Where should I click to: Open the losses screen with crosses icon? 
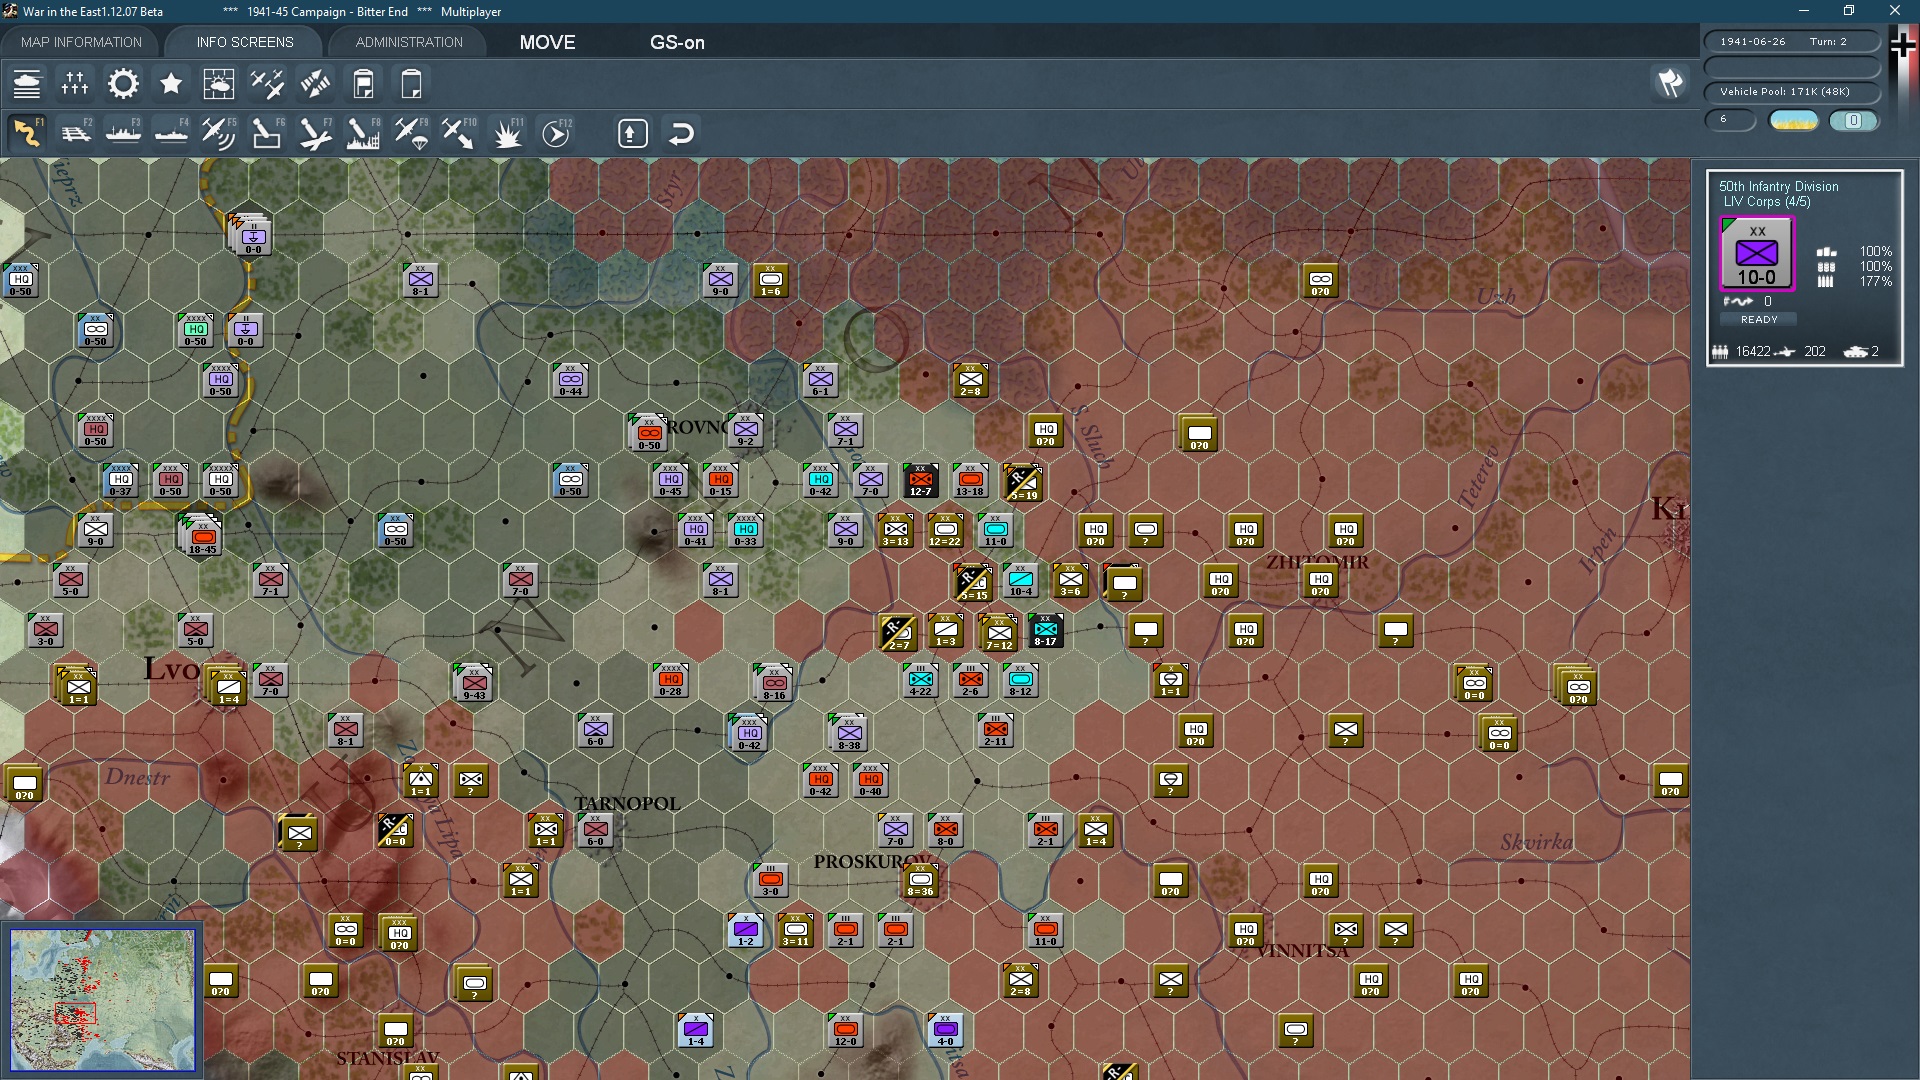[x=75, y=84]
